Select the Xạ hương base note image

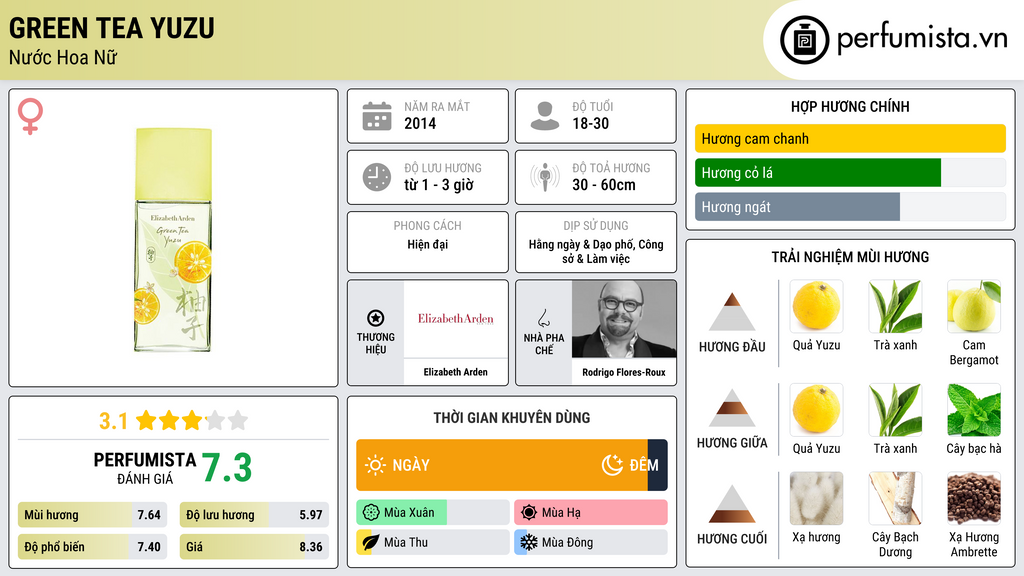click(816, 498)
